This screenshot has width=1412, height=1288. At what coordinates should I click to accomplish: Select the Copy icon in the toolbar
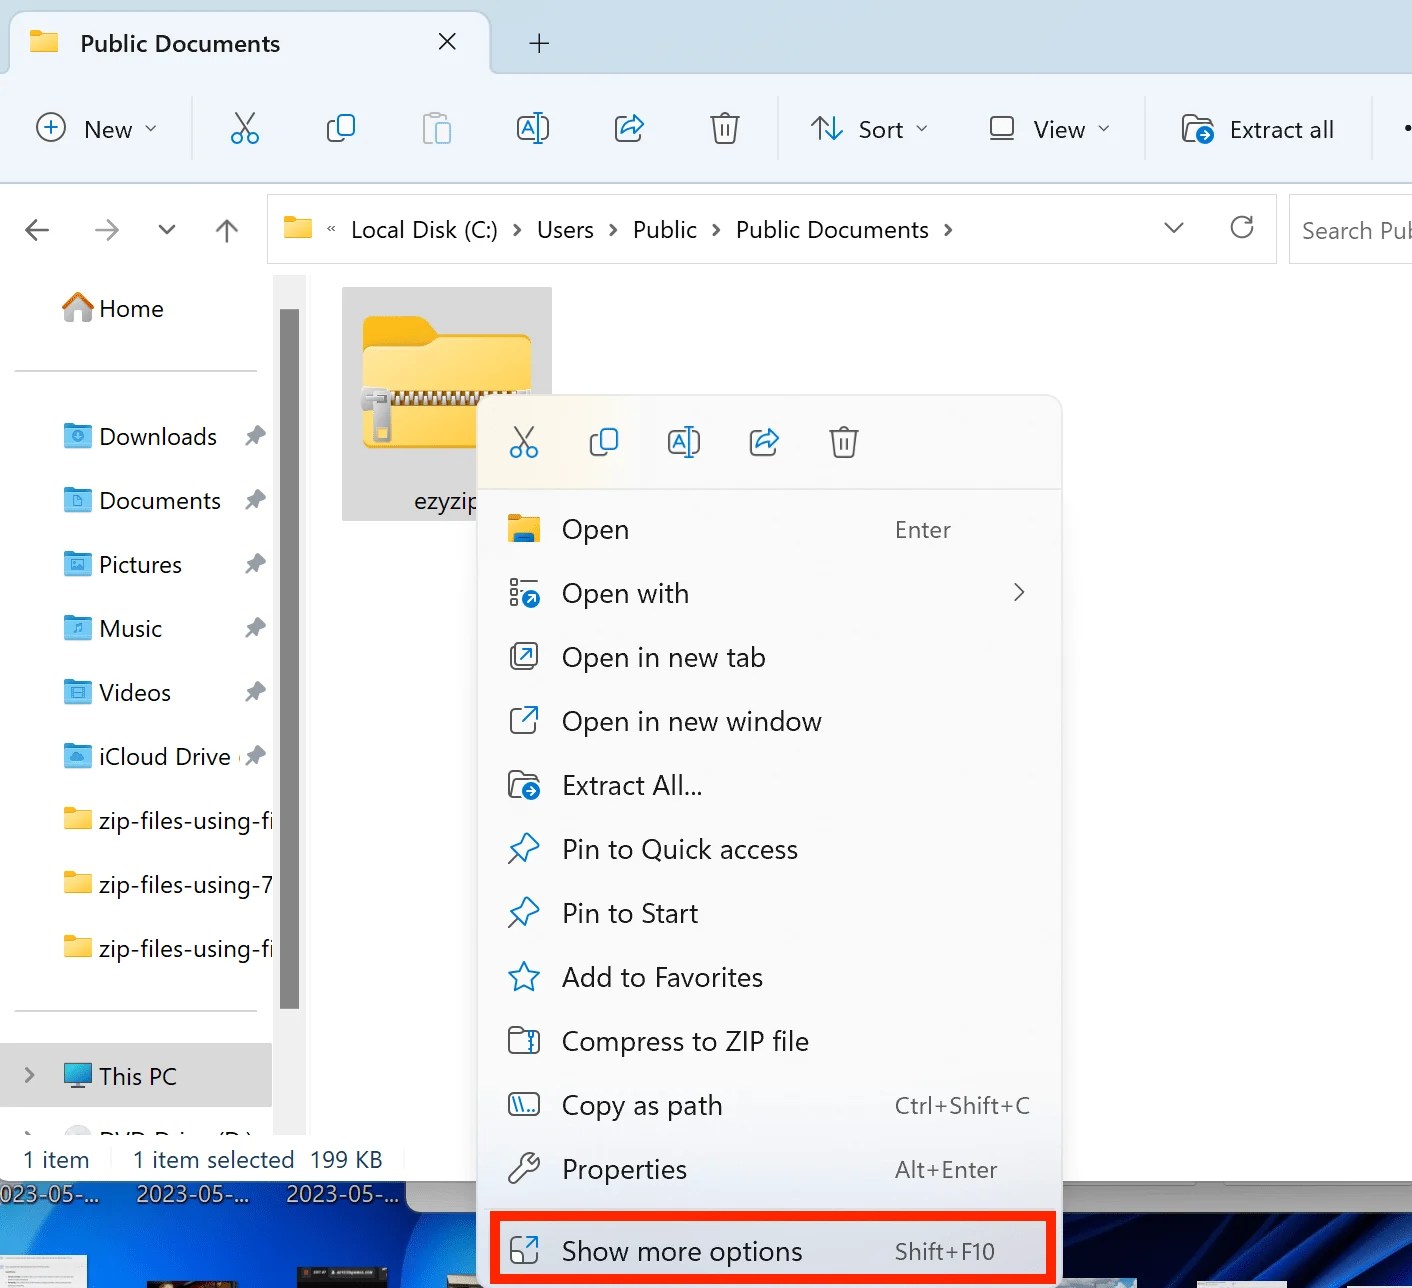[x=340, y=128]
